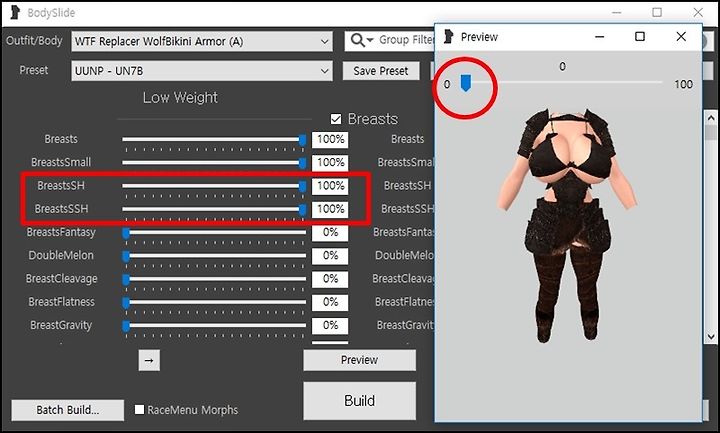This screenshot has height=433, width=720.
Task: Enable the RaceMenu Morphs checkbox
Action: point(139,410)
